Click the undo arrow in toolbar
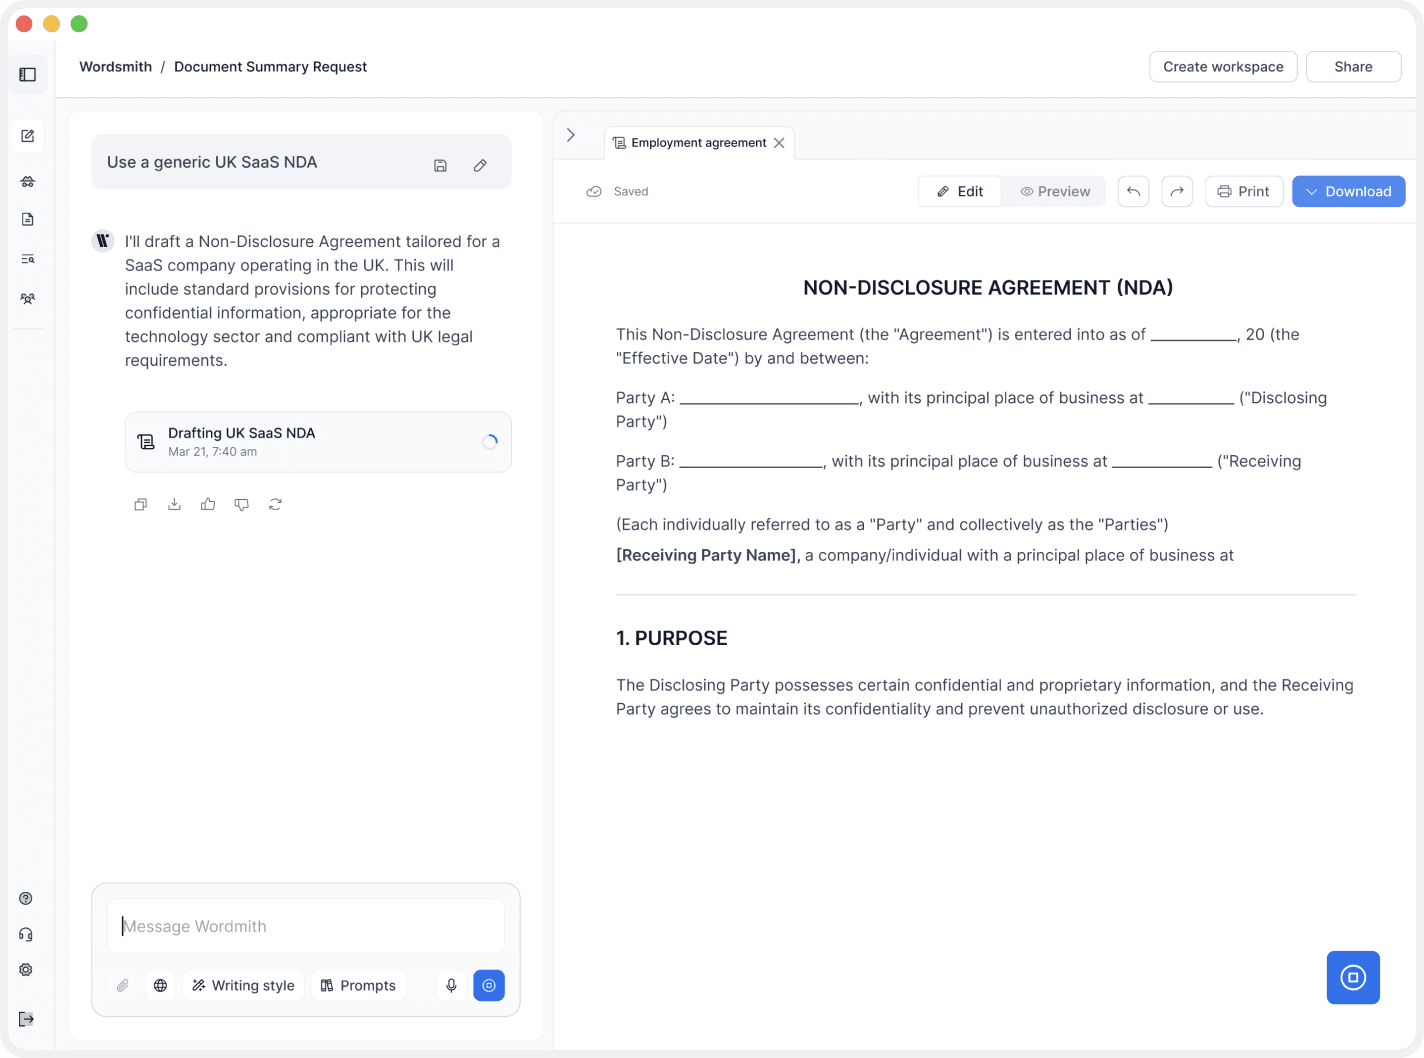Screen dimensions: 1424x1058 coord(1133,192)
